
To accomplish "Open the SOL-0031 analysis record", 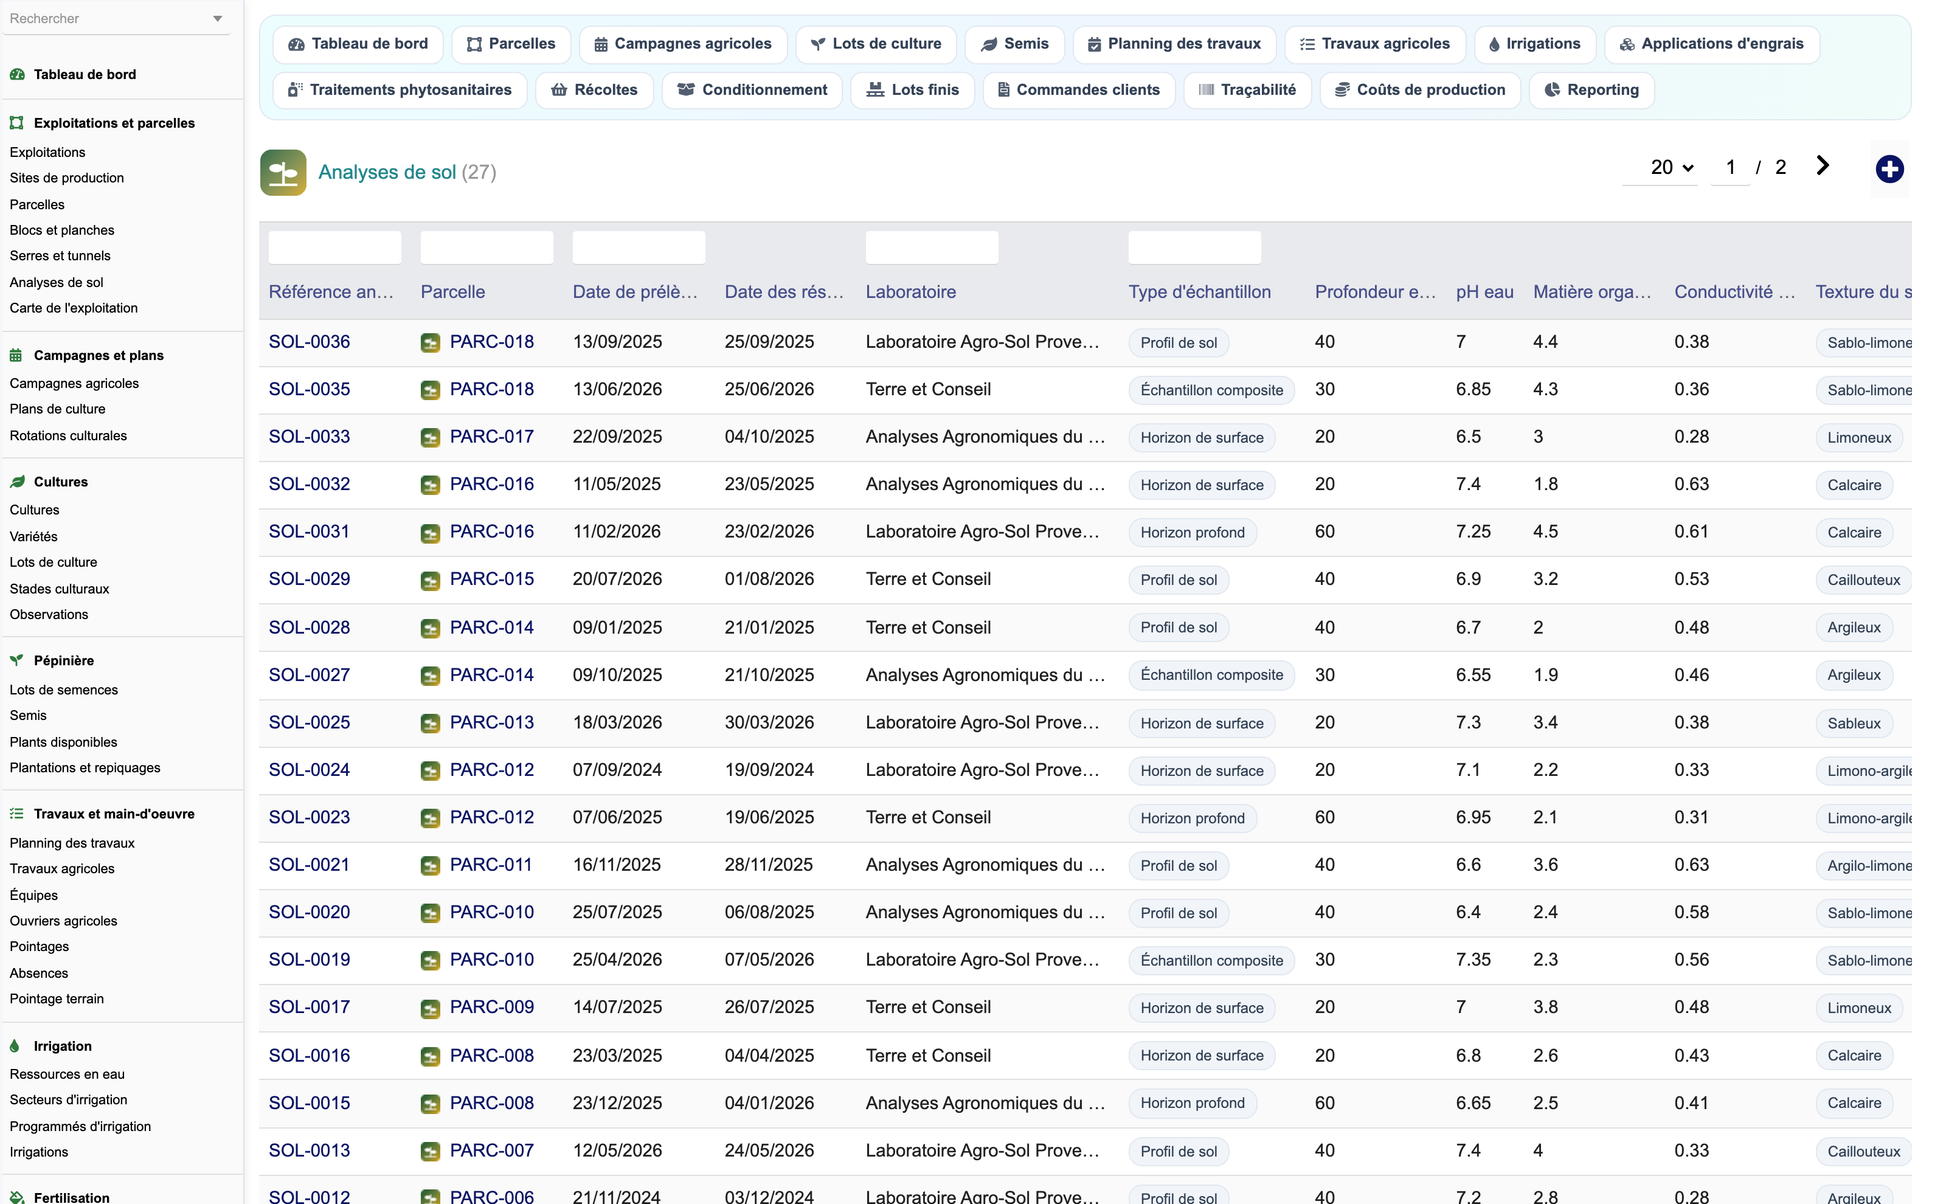I will (309, 532).
